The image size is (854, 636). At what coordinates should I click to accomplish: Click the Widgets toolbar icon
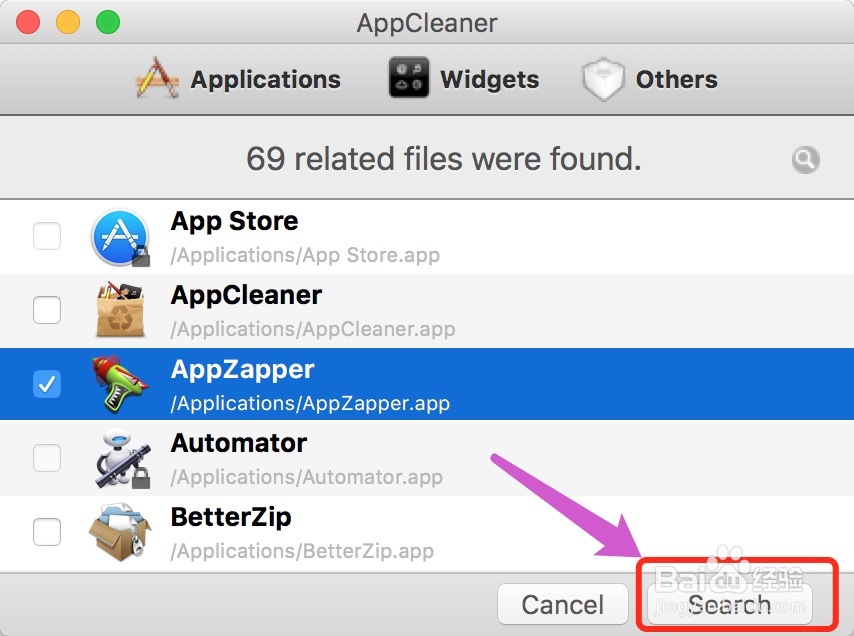coord(409,79)
